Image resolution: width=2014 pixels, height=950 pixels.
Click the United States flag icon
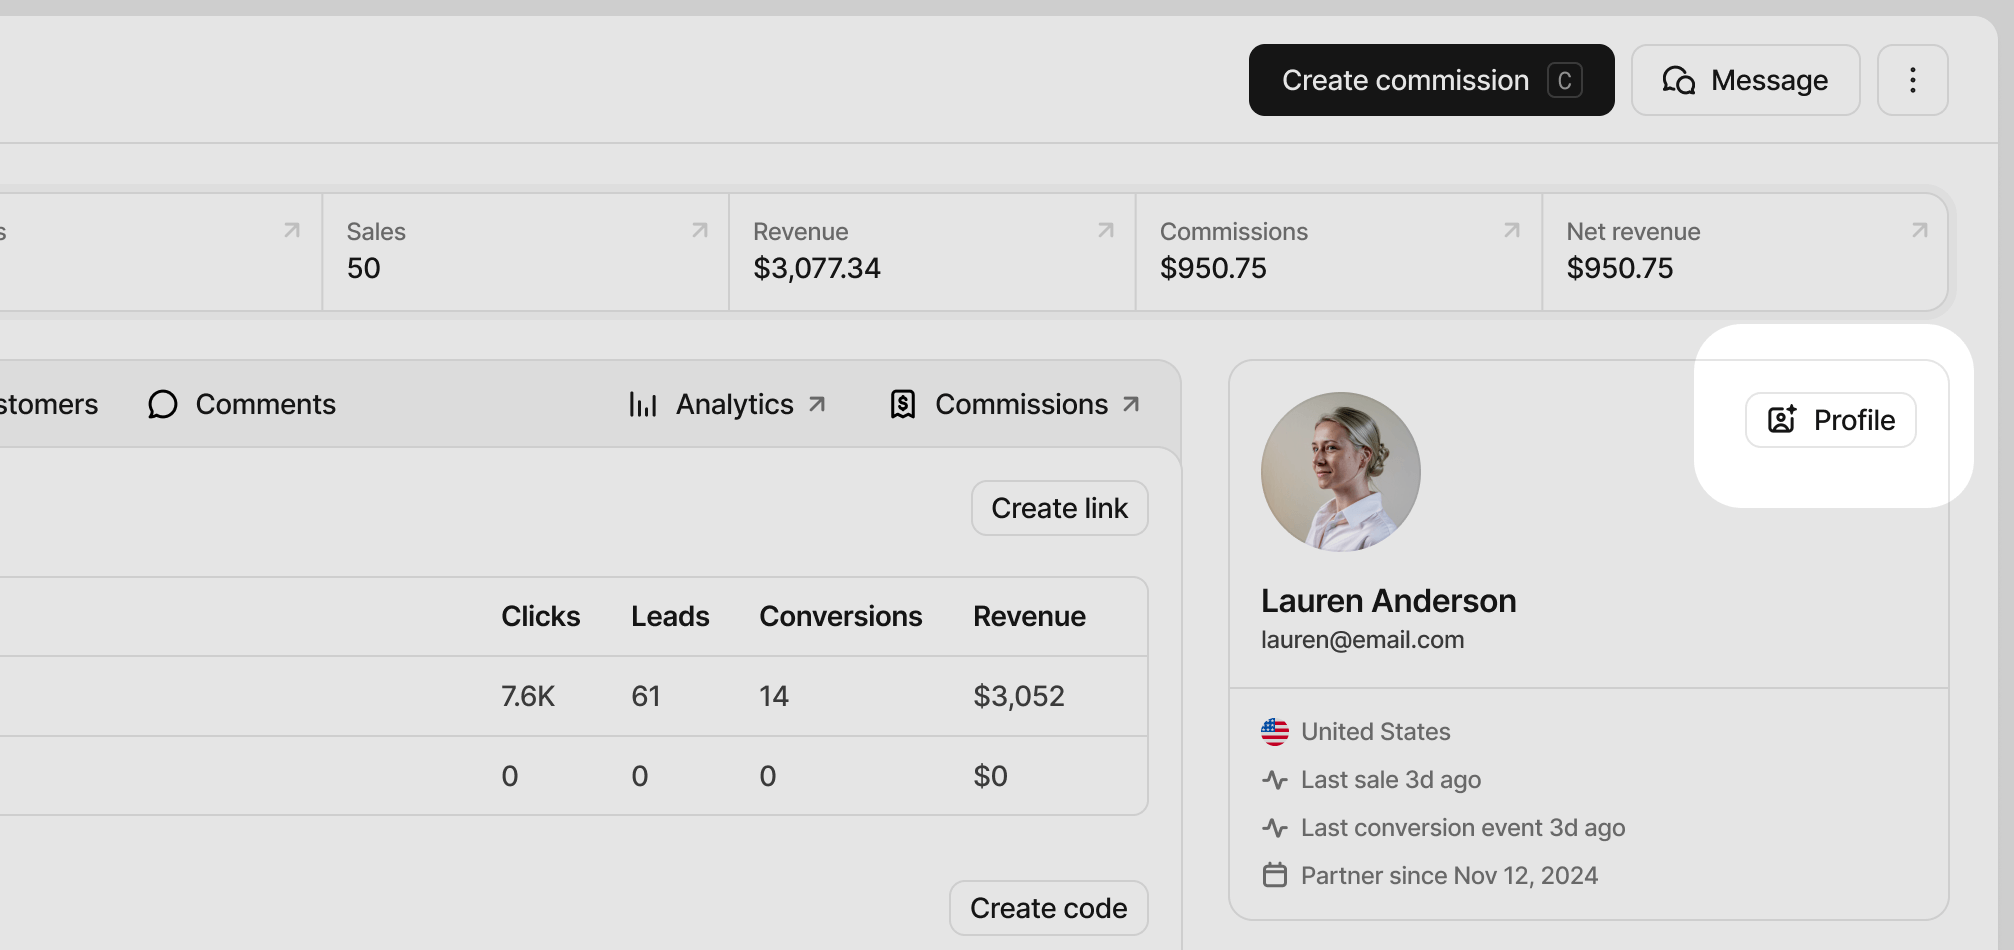[1275, 732]
